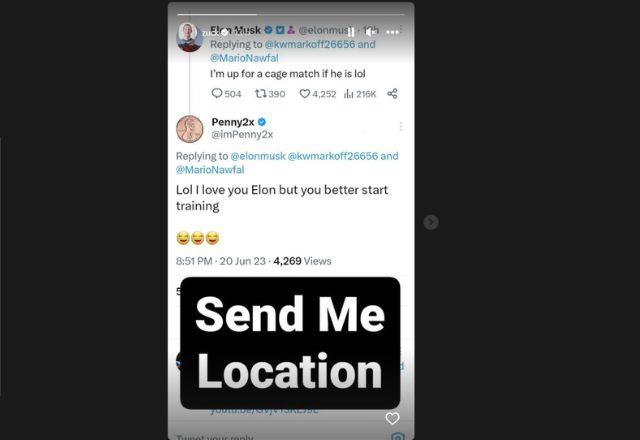Image resolution: width=640 pixels, height=440 pixels.
Task: Open Penny2x tweet's vertical dots menu
Action: point(401,127)
